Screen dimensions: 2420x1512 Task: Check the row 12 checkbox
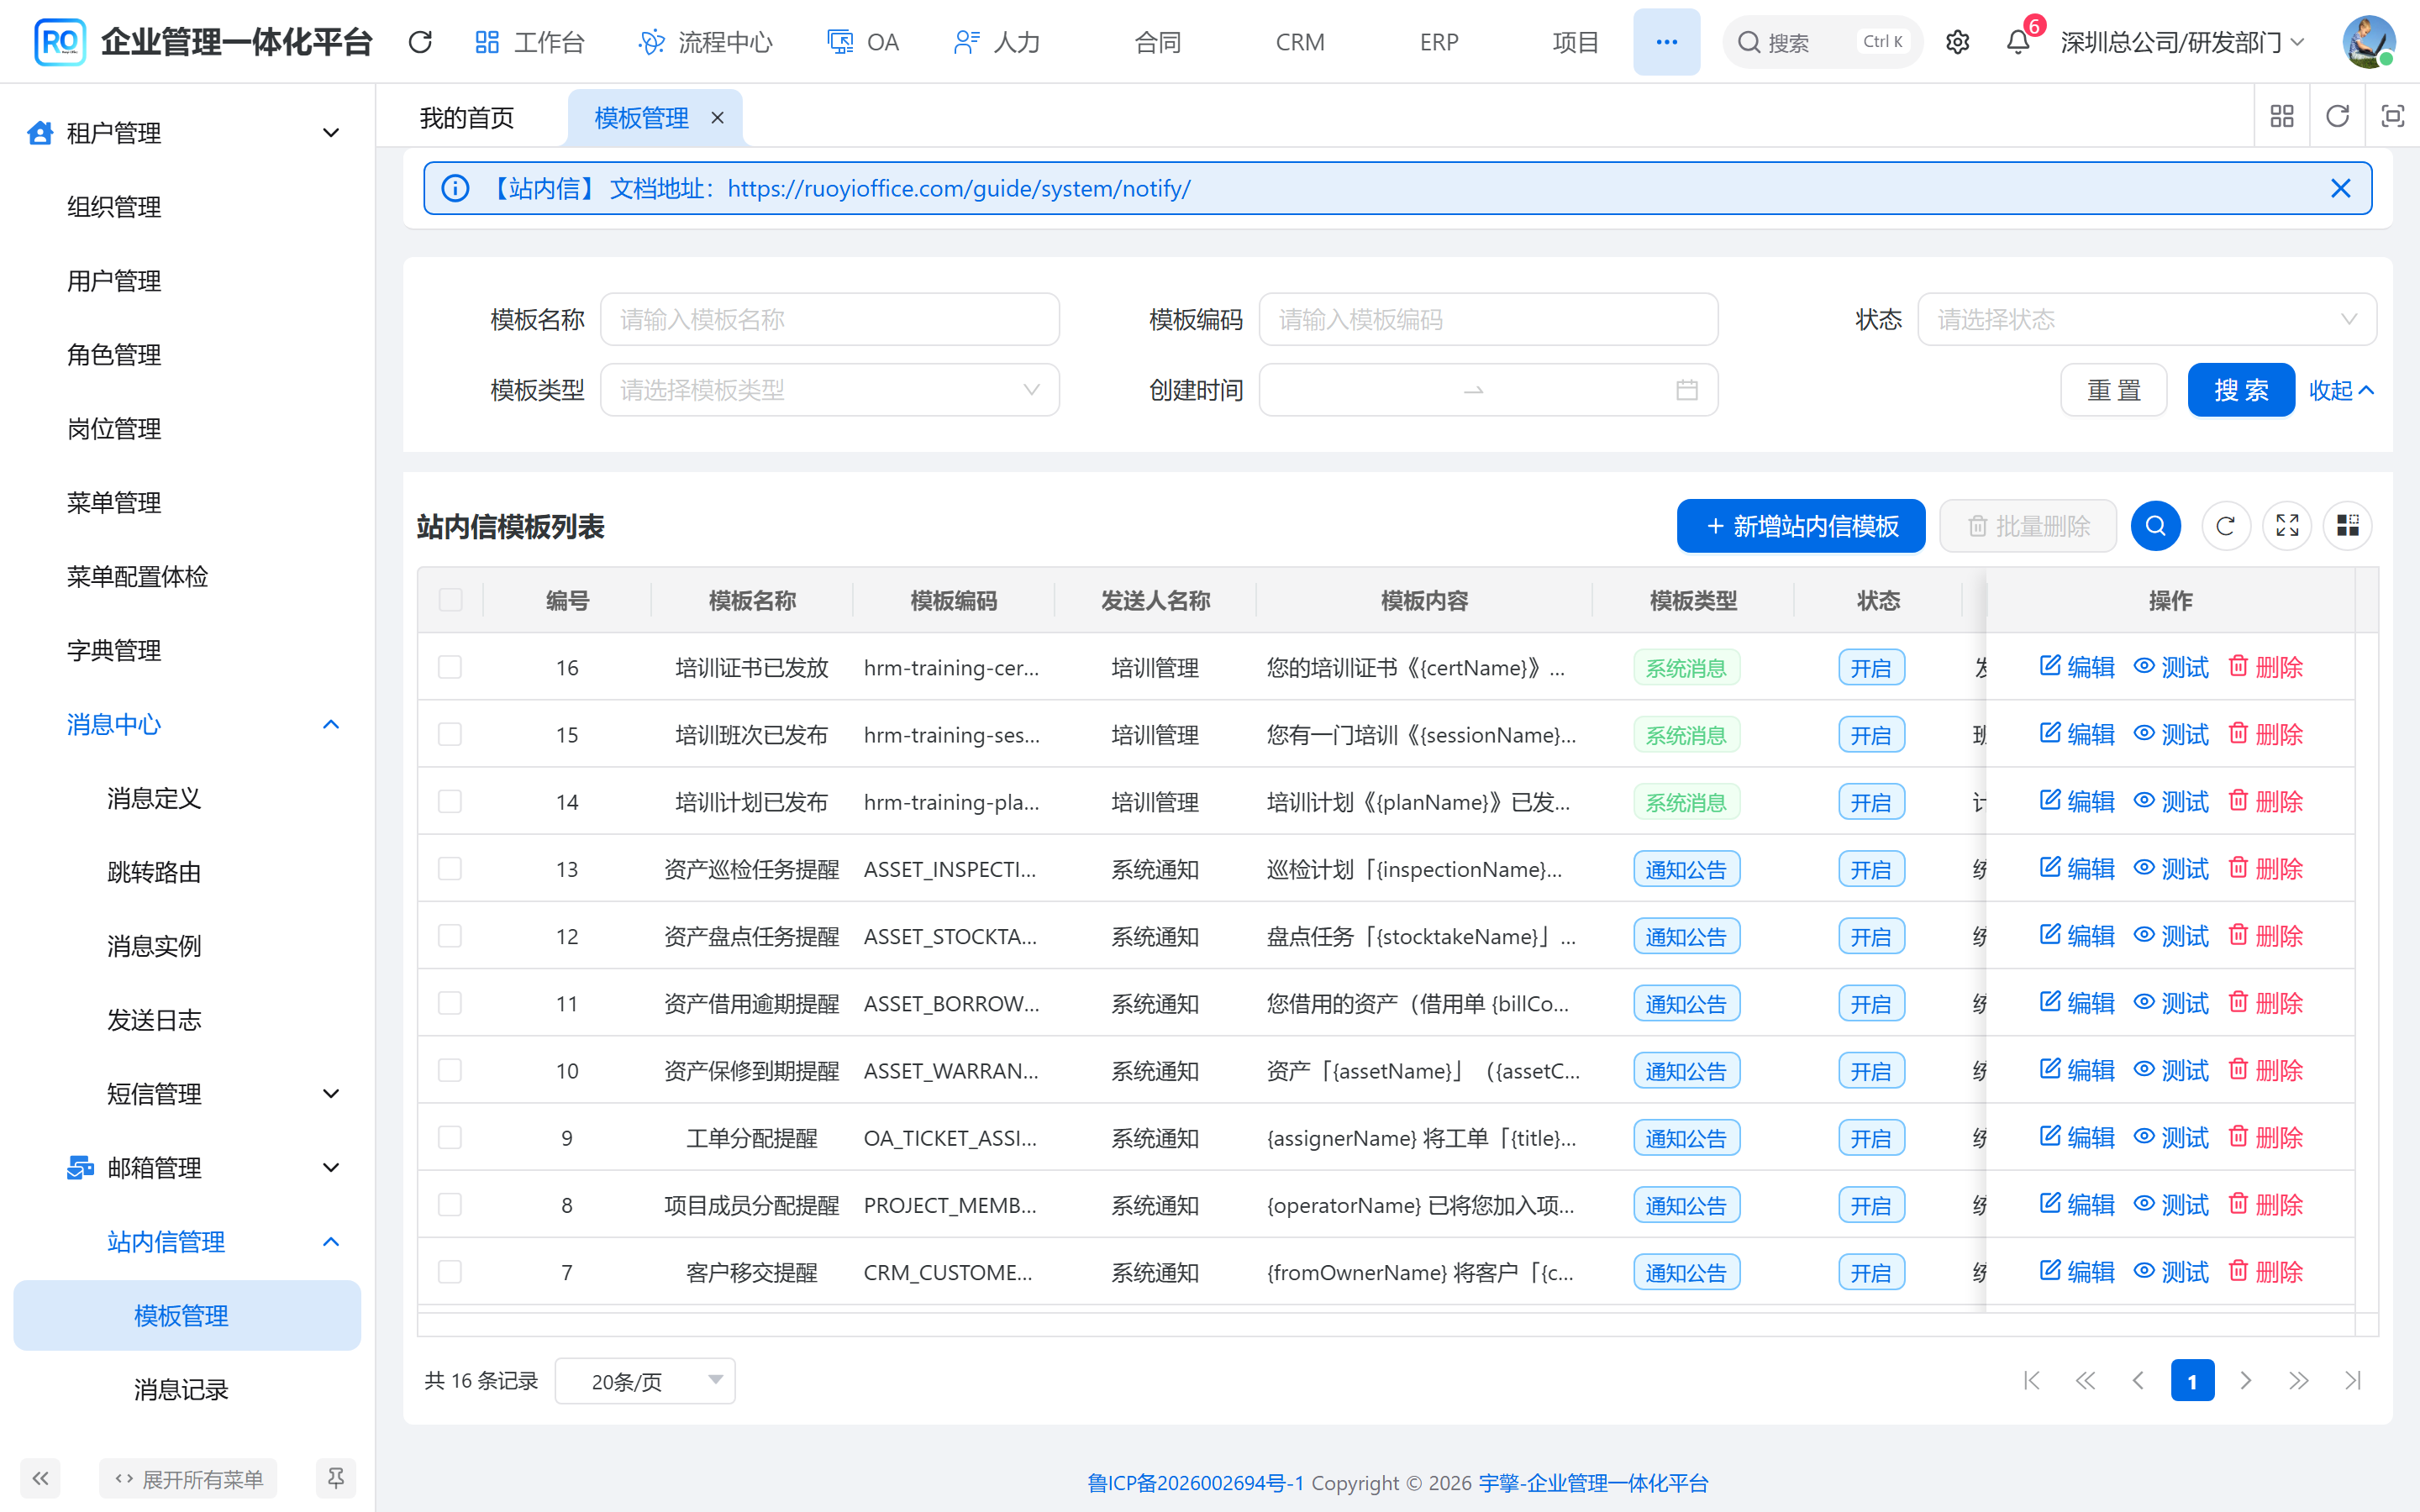(x=450, y=936)
